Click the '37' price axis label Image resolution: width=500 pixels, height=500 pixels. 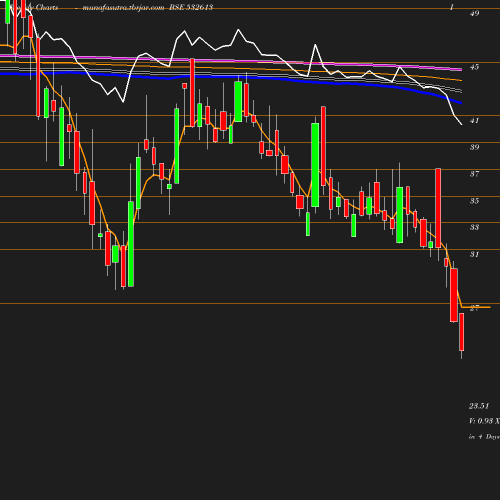coord(474,174)
